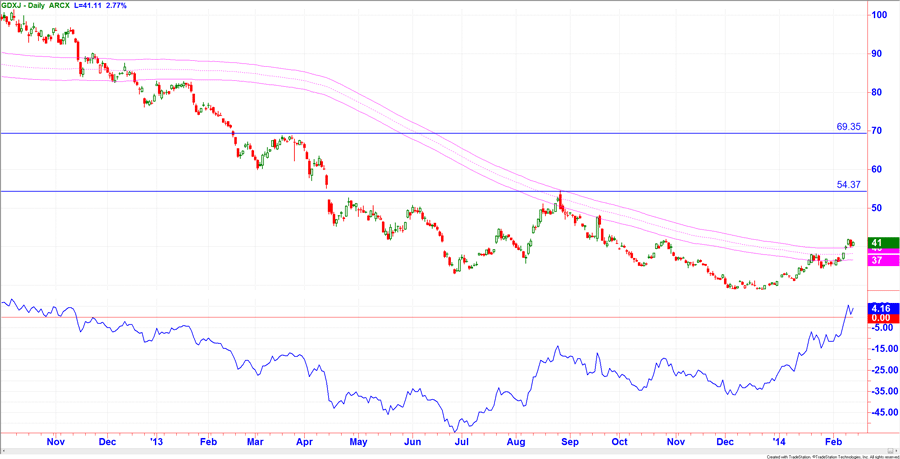Click the 100 price axis label
This screenshot has height=459, width=900.
click(879, 15)
